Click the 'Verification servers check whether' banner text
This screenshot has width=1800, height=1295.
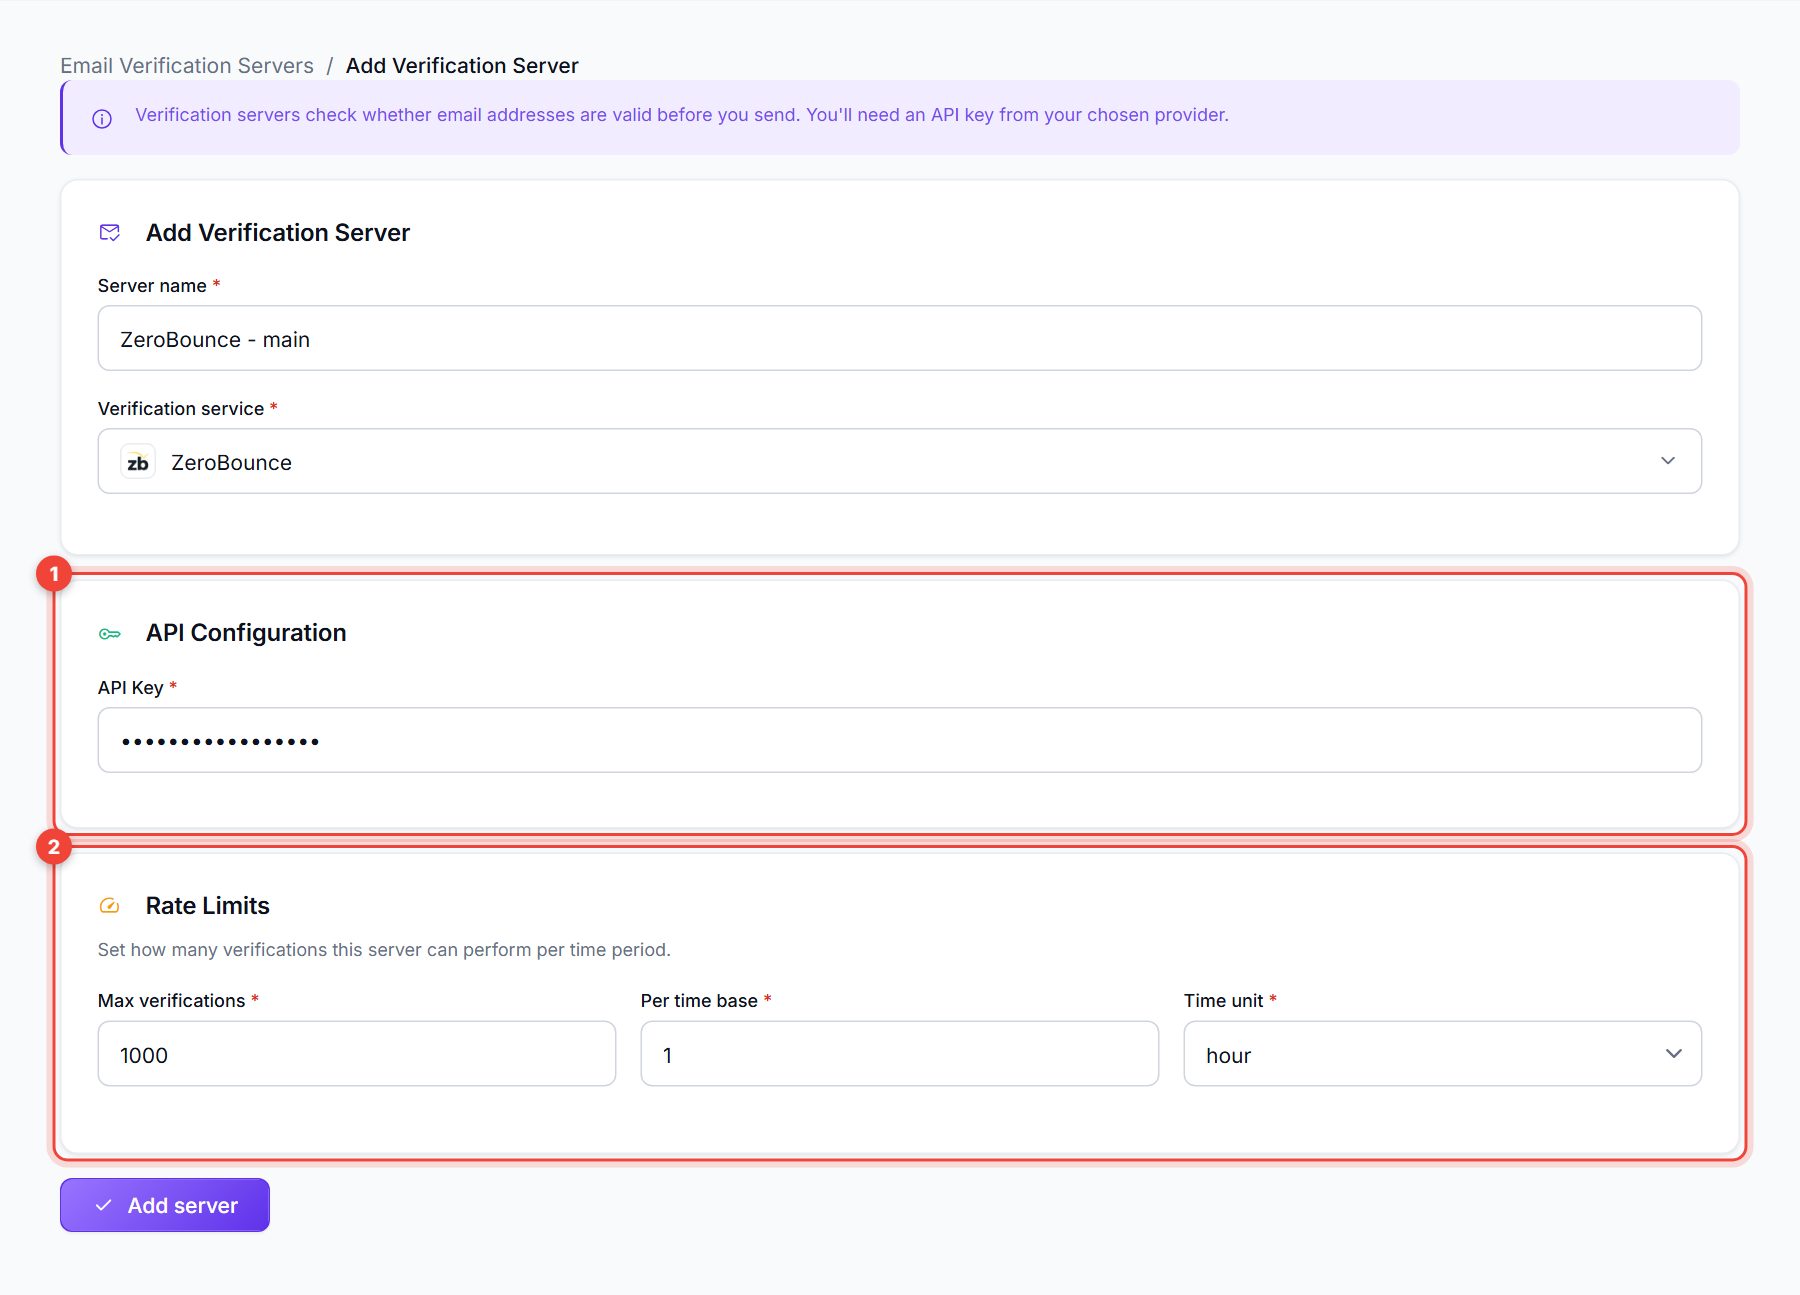pyautogui.click(x=682, y=115)
